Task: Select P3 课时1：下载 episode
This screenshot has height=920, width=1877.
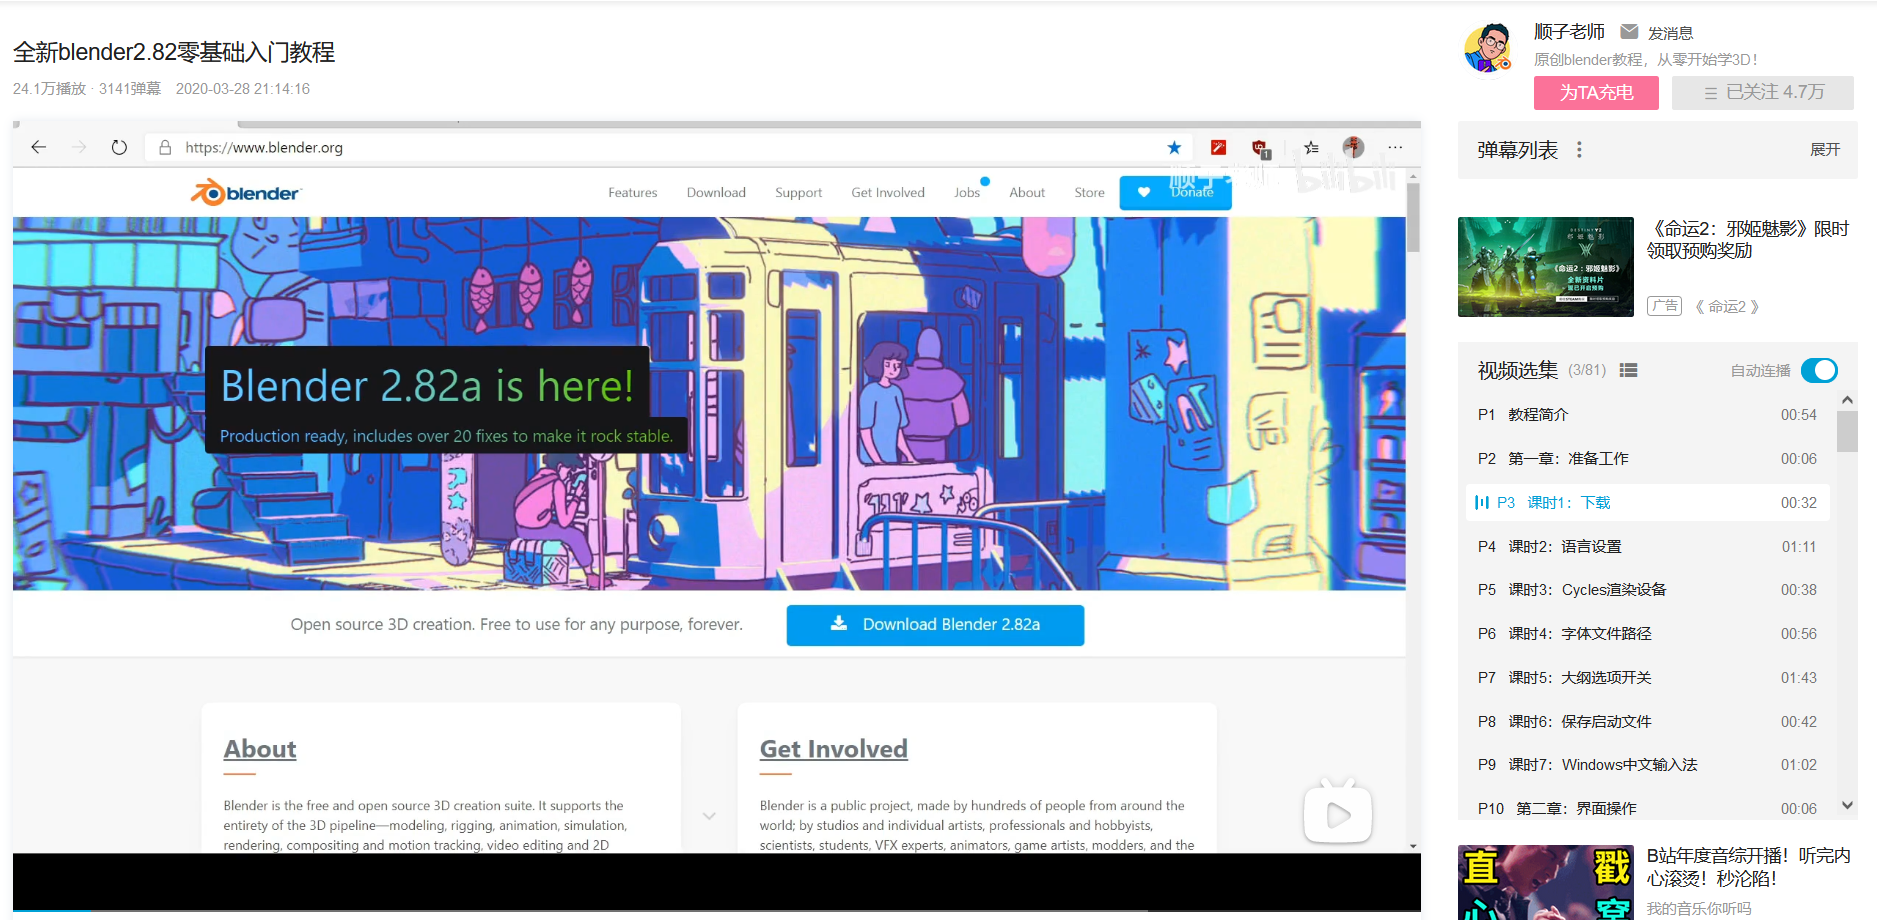Action: click(x=1647, y=503)
